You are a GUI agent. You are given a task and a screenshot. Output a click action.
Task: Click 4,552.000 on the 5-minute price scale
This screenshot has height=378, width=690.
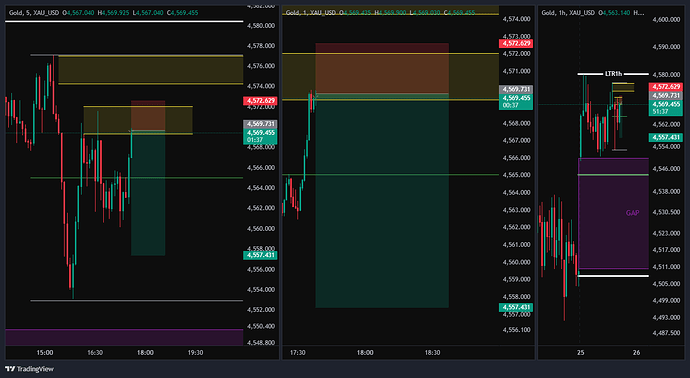pos(261,310)
